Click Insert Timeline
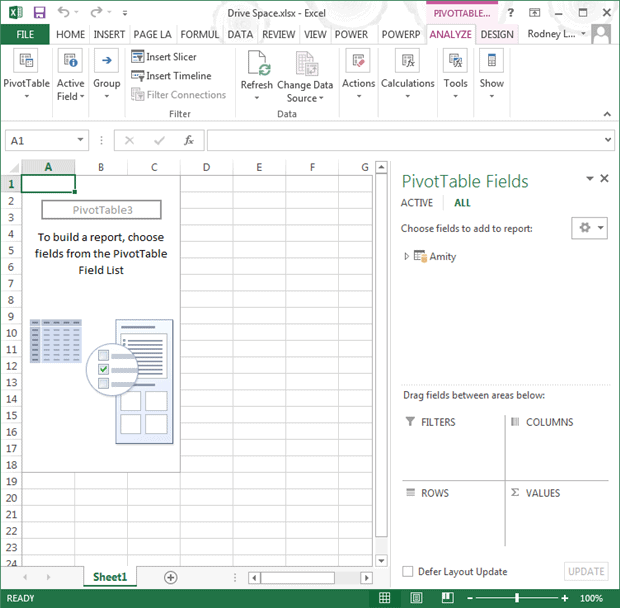620x608 pixels. 171,76
